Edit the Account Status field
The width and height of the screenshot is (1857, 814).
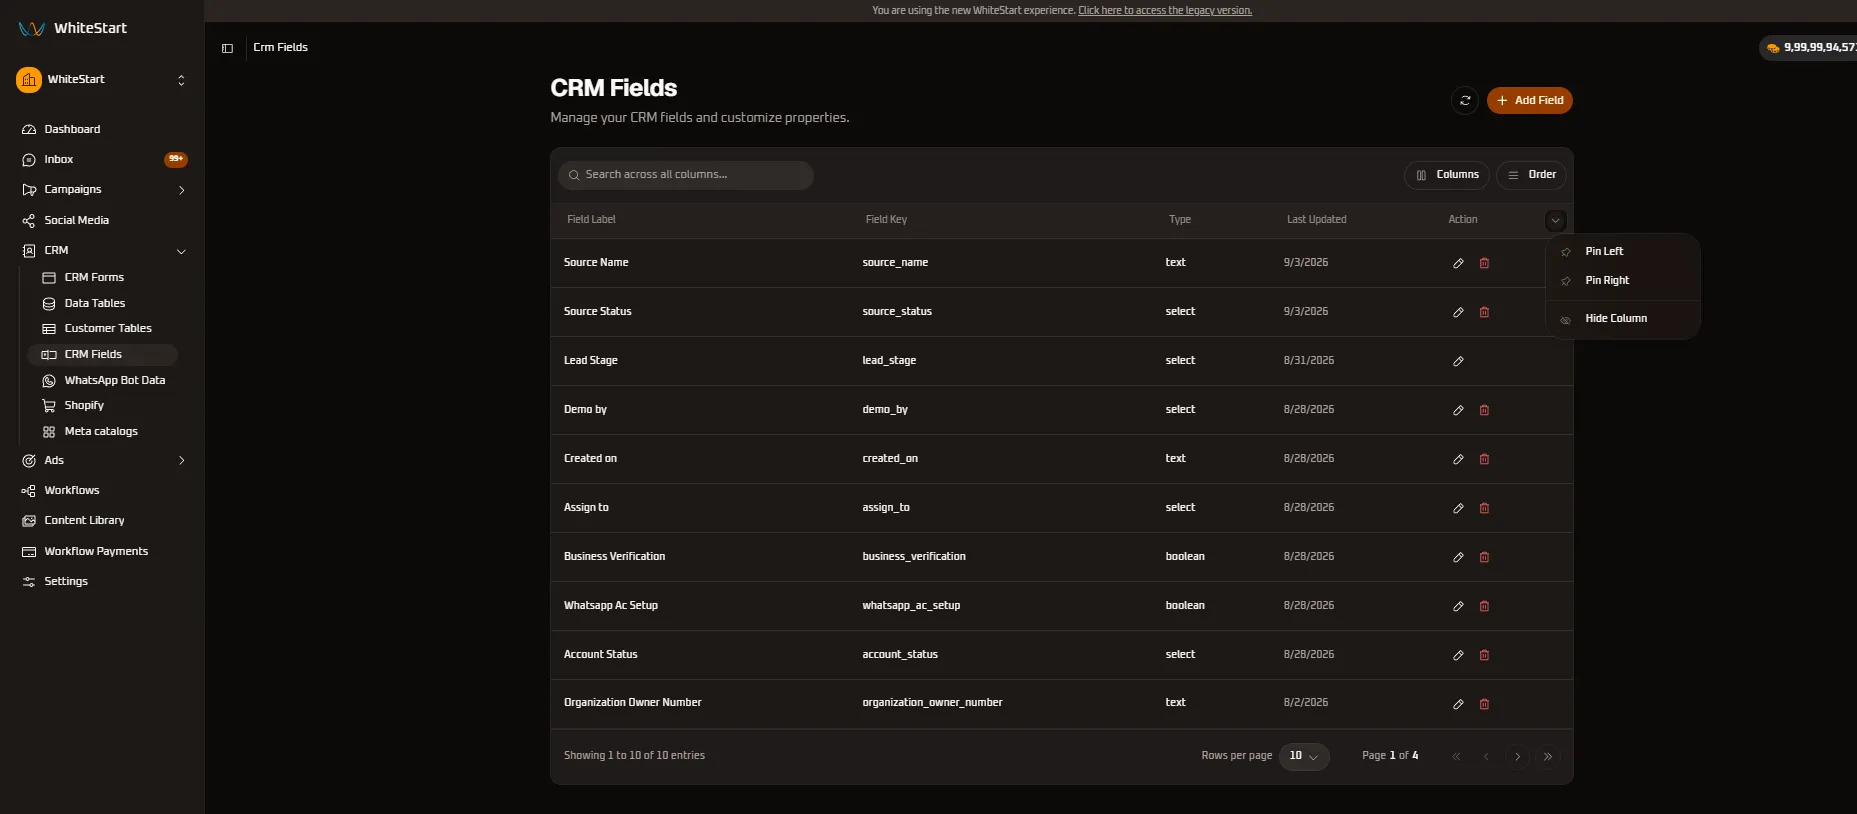pos(1458,655)
